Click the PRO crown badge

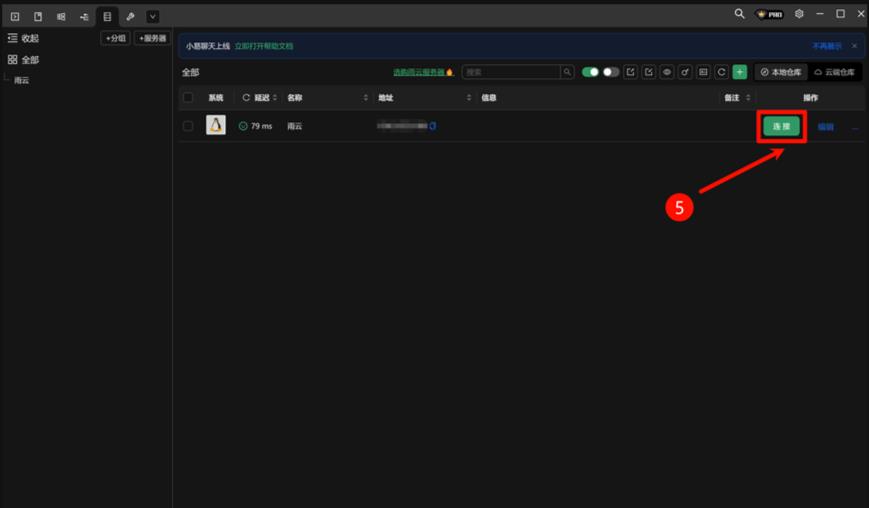(769, 14)
